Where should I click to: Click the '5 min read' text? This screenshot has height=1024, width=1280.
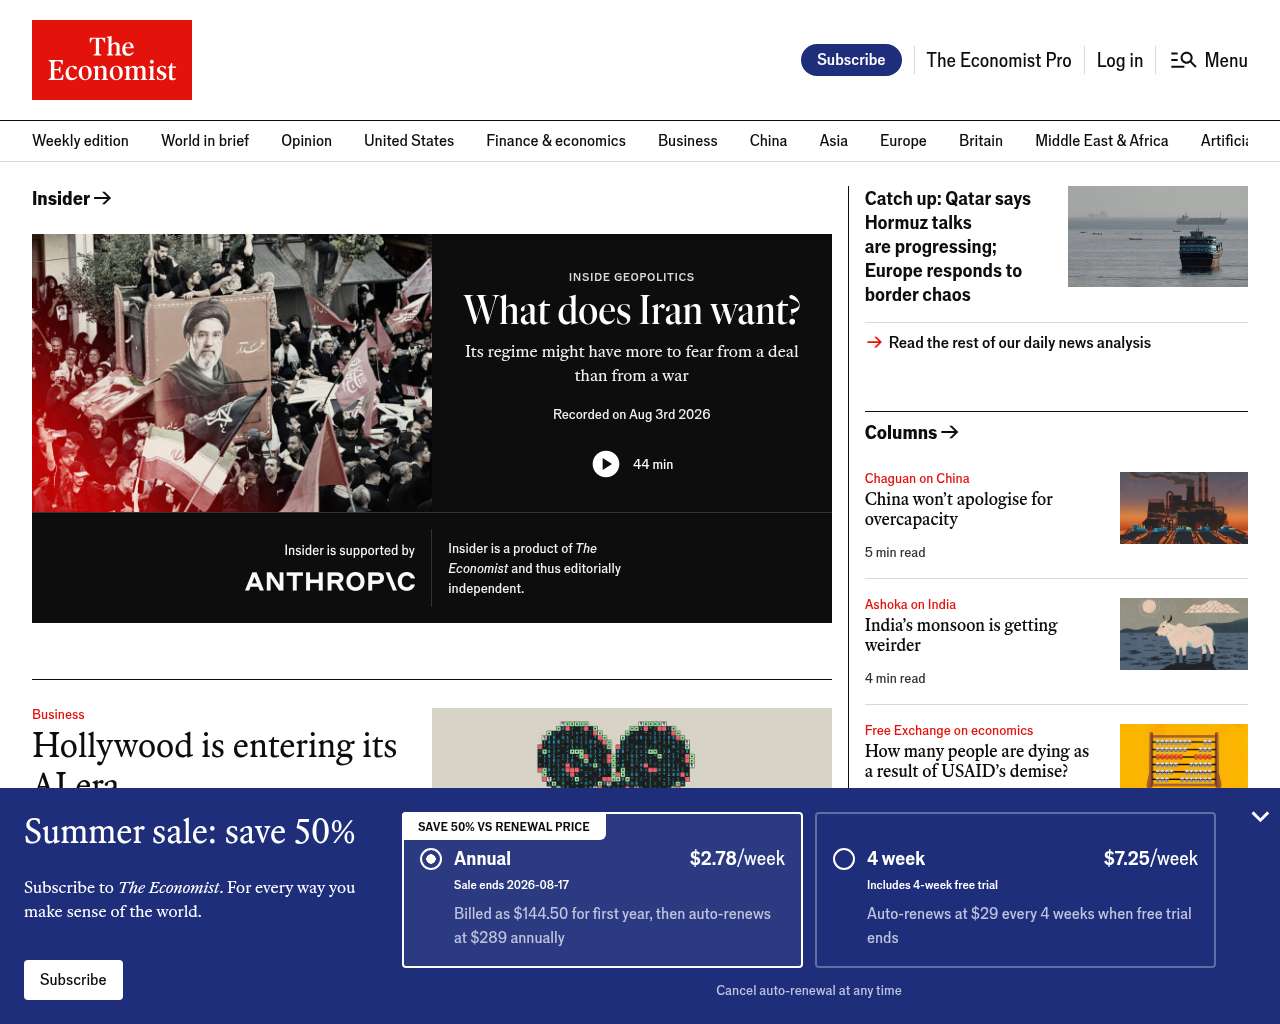point(895,552)
